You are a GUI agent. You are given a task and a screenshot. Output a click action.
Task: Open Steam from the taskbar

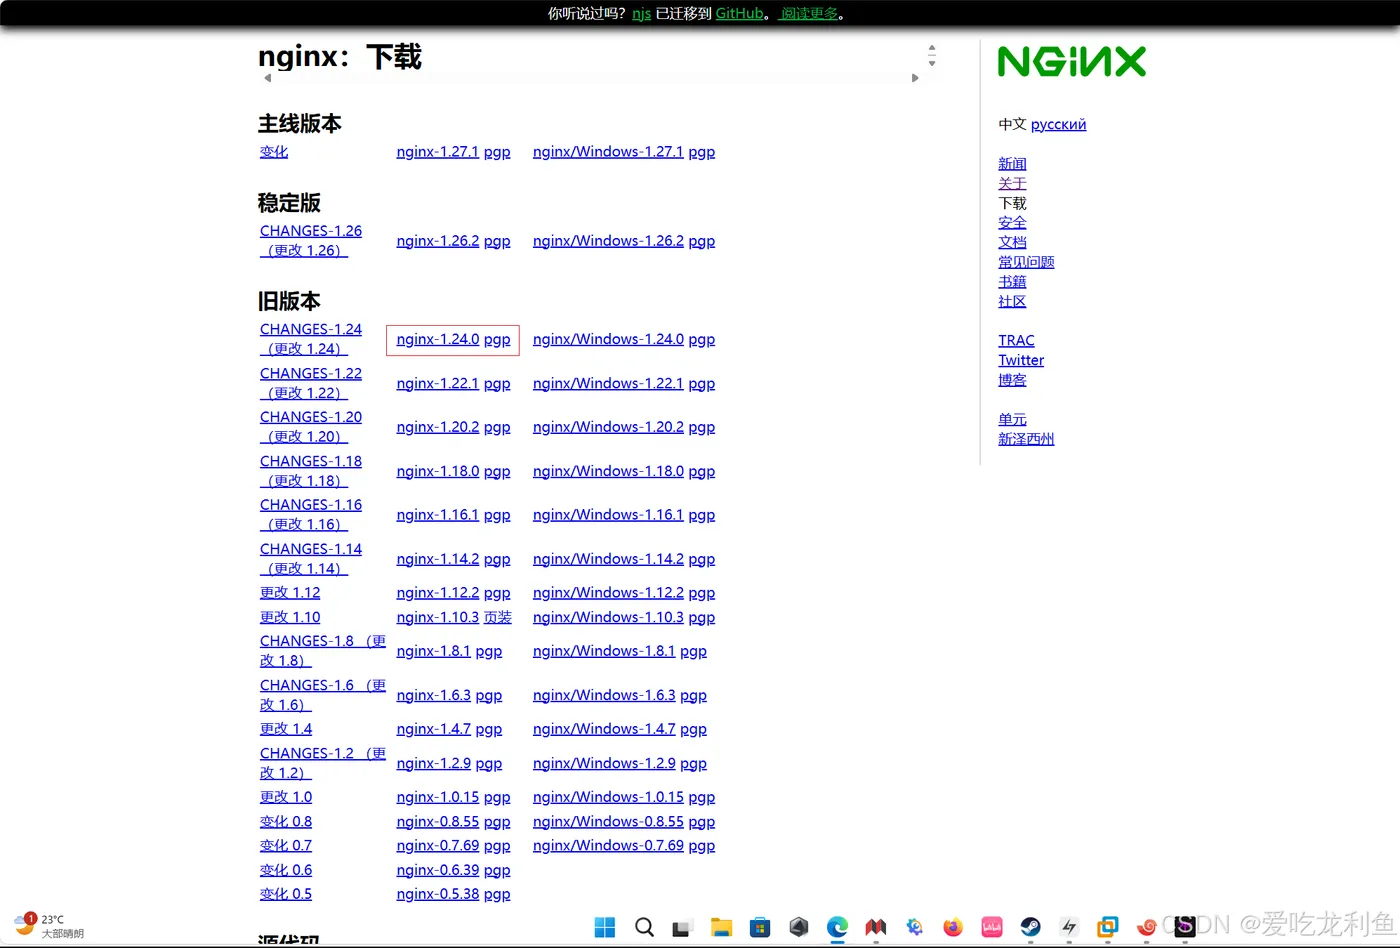pos(1030,927)
